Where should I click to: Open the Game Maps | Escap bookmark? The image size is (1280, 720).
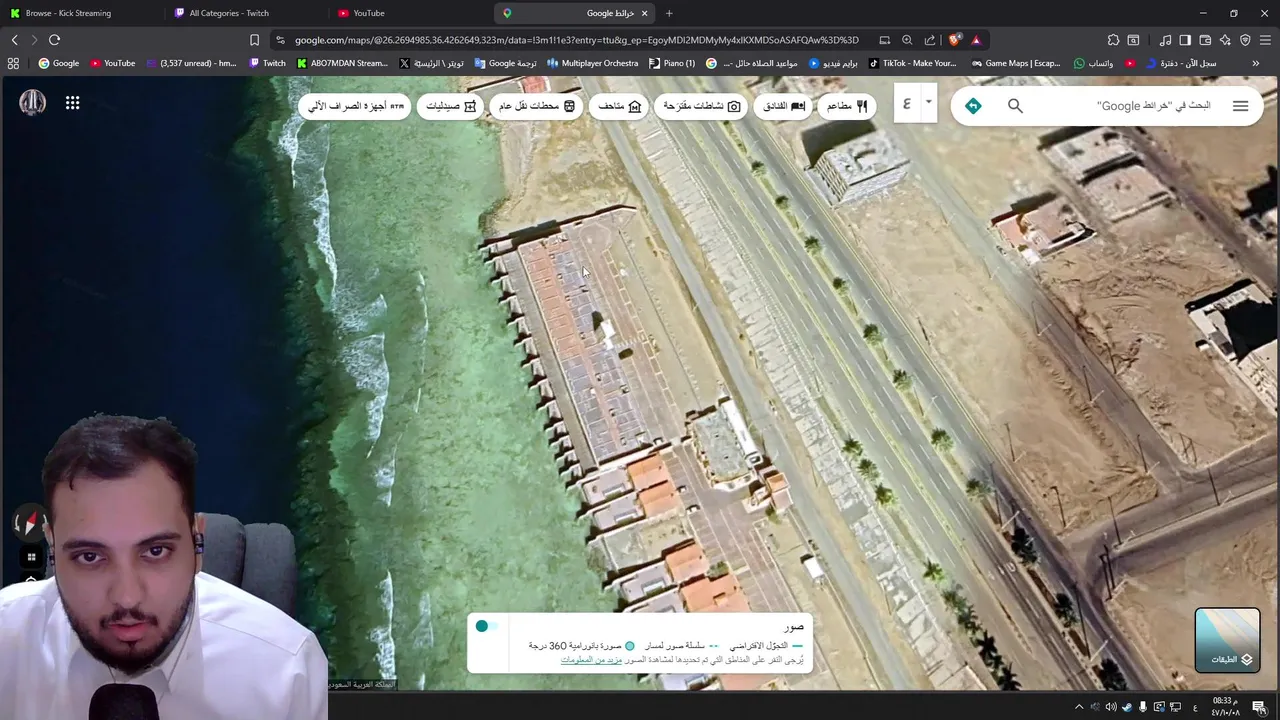(1014, 63)
